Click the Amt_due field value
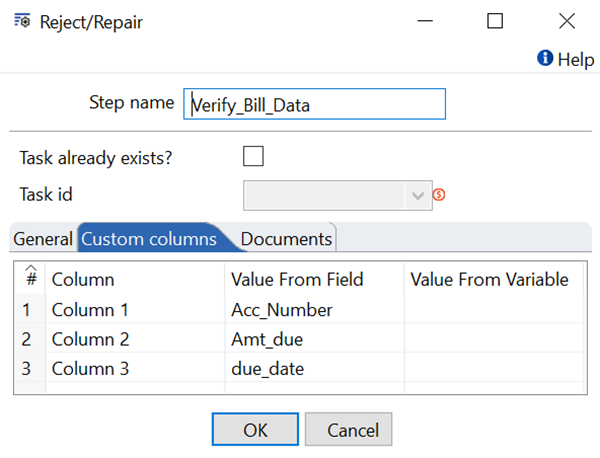This screenshot has width=600, height=458. 314,339
